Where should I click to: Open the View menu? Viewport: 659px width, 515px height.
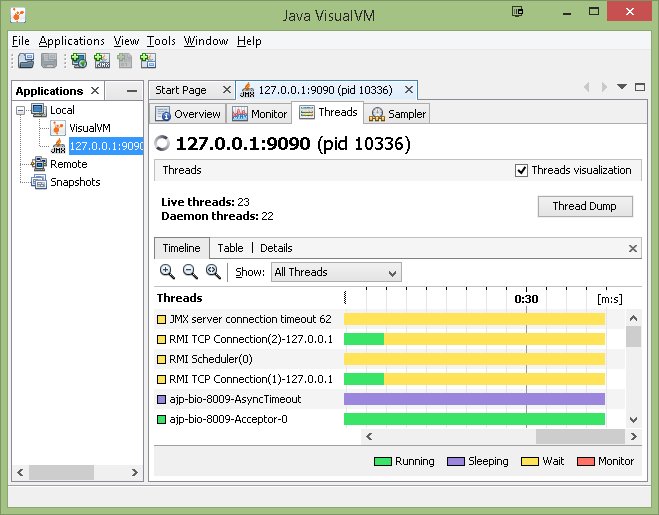point(126,41)
